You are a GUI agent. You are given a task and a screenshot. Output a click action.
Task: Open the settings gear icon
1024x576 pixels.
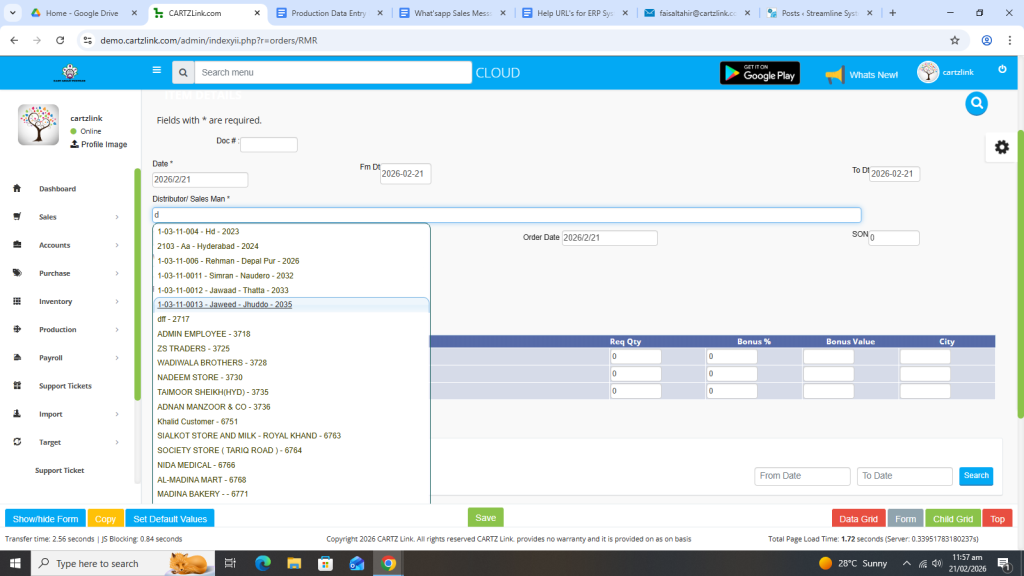tap(1001, 147)
